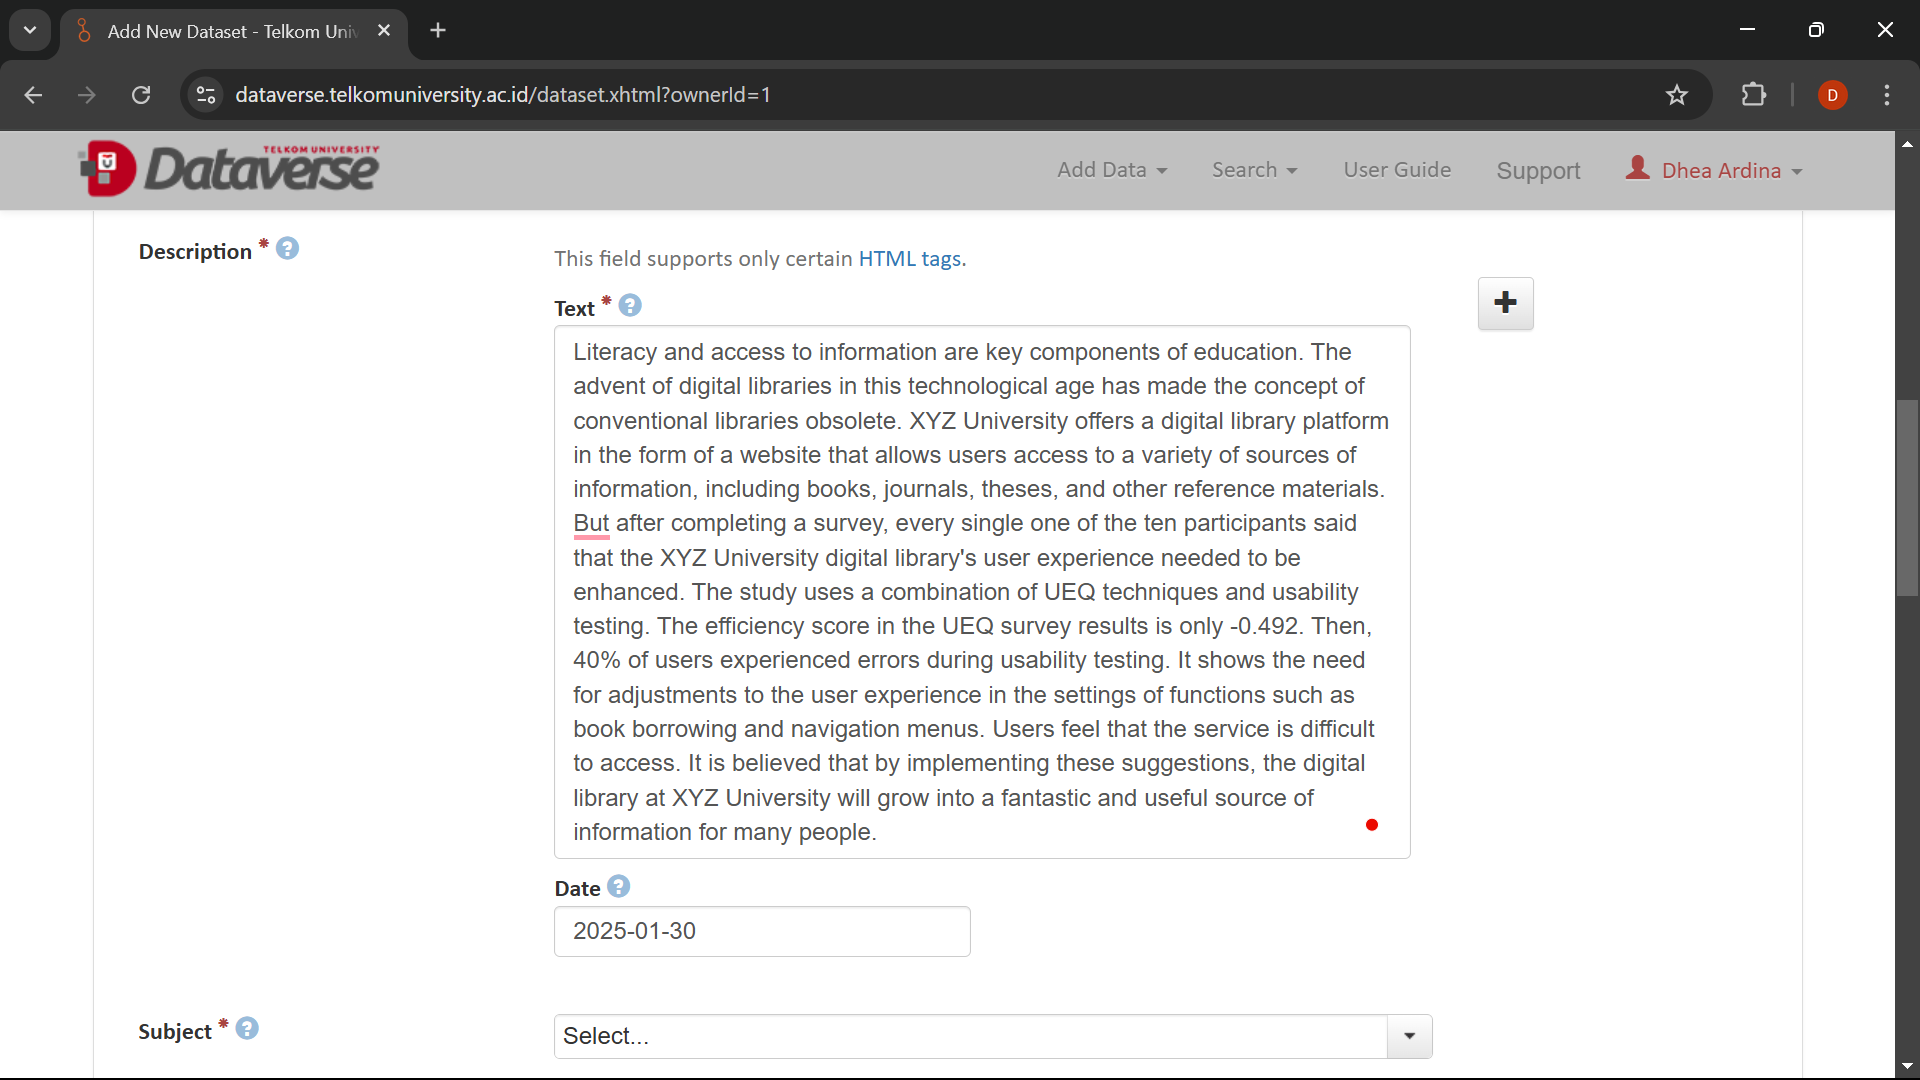Open the Subject Select... dropdown
The image size is (1920, 1080).
993,1036
